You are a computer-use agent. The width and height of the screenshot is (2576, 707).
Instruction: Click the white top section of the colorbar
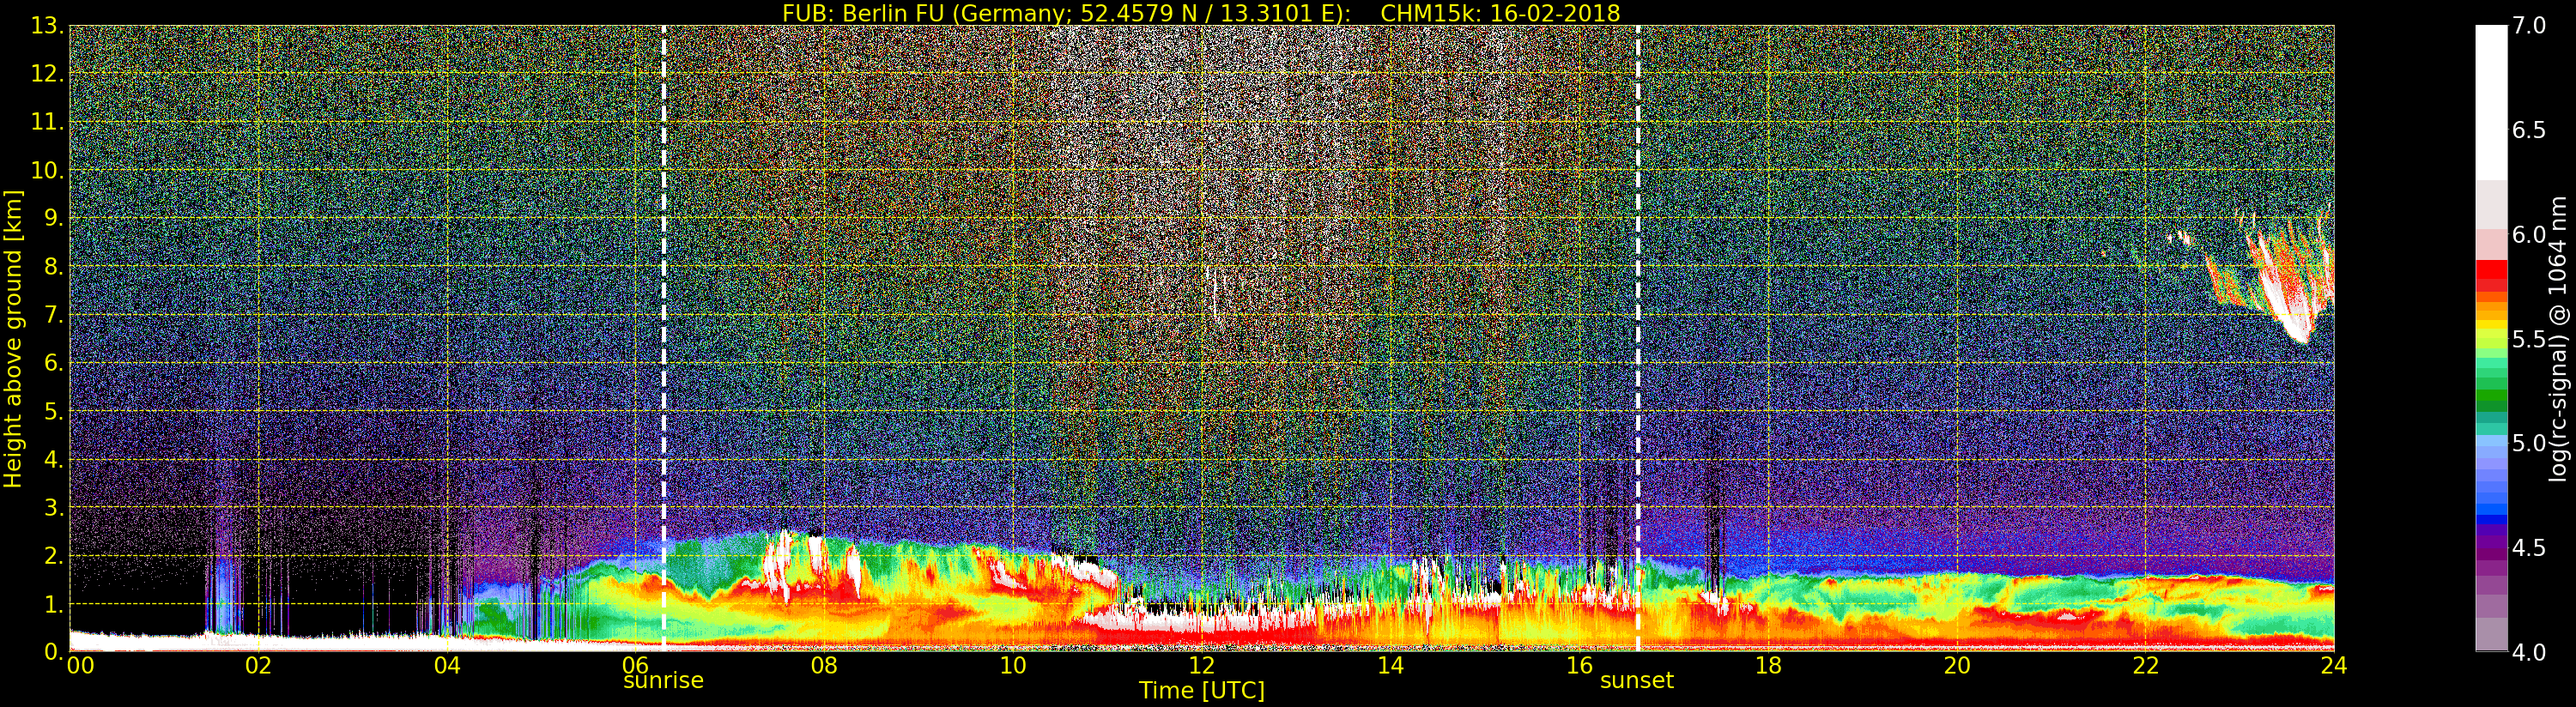coord(2490,100)
